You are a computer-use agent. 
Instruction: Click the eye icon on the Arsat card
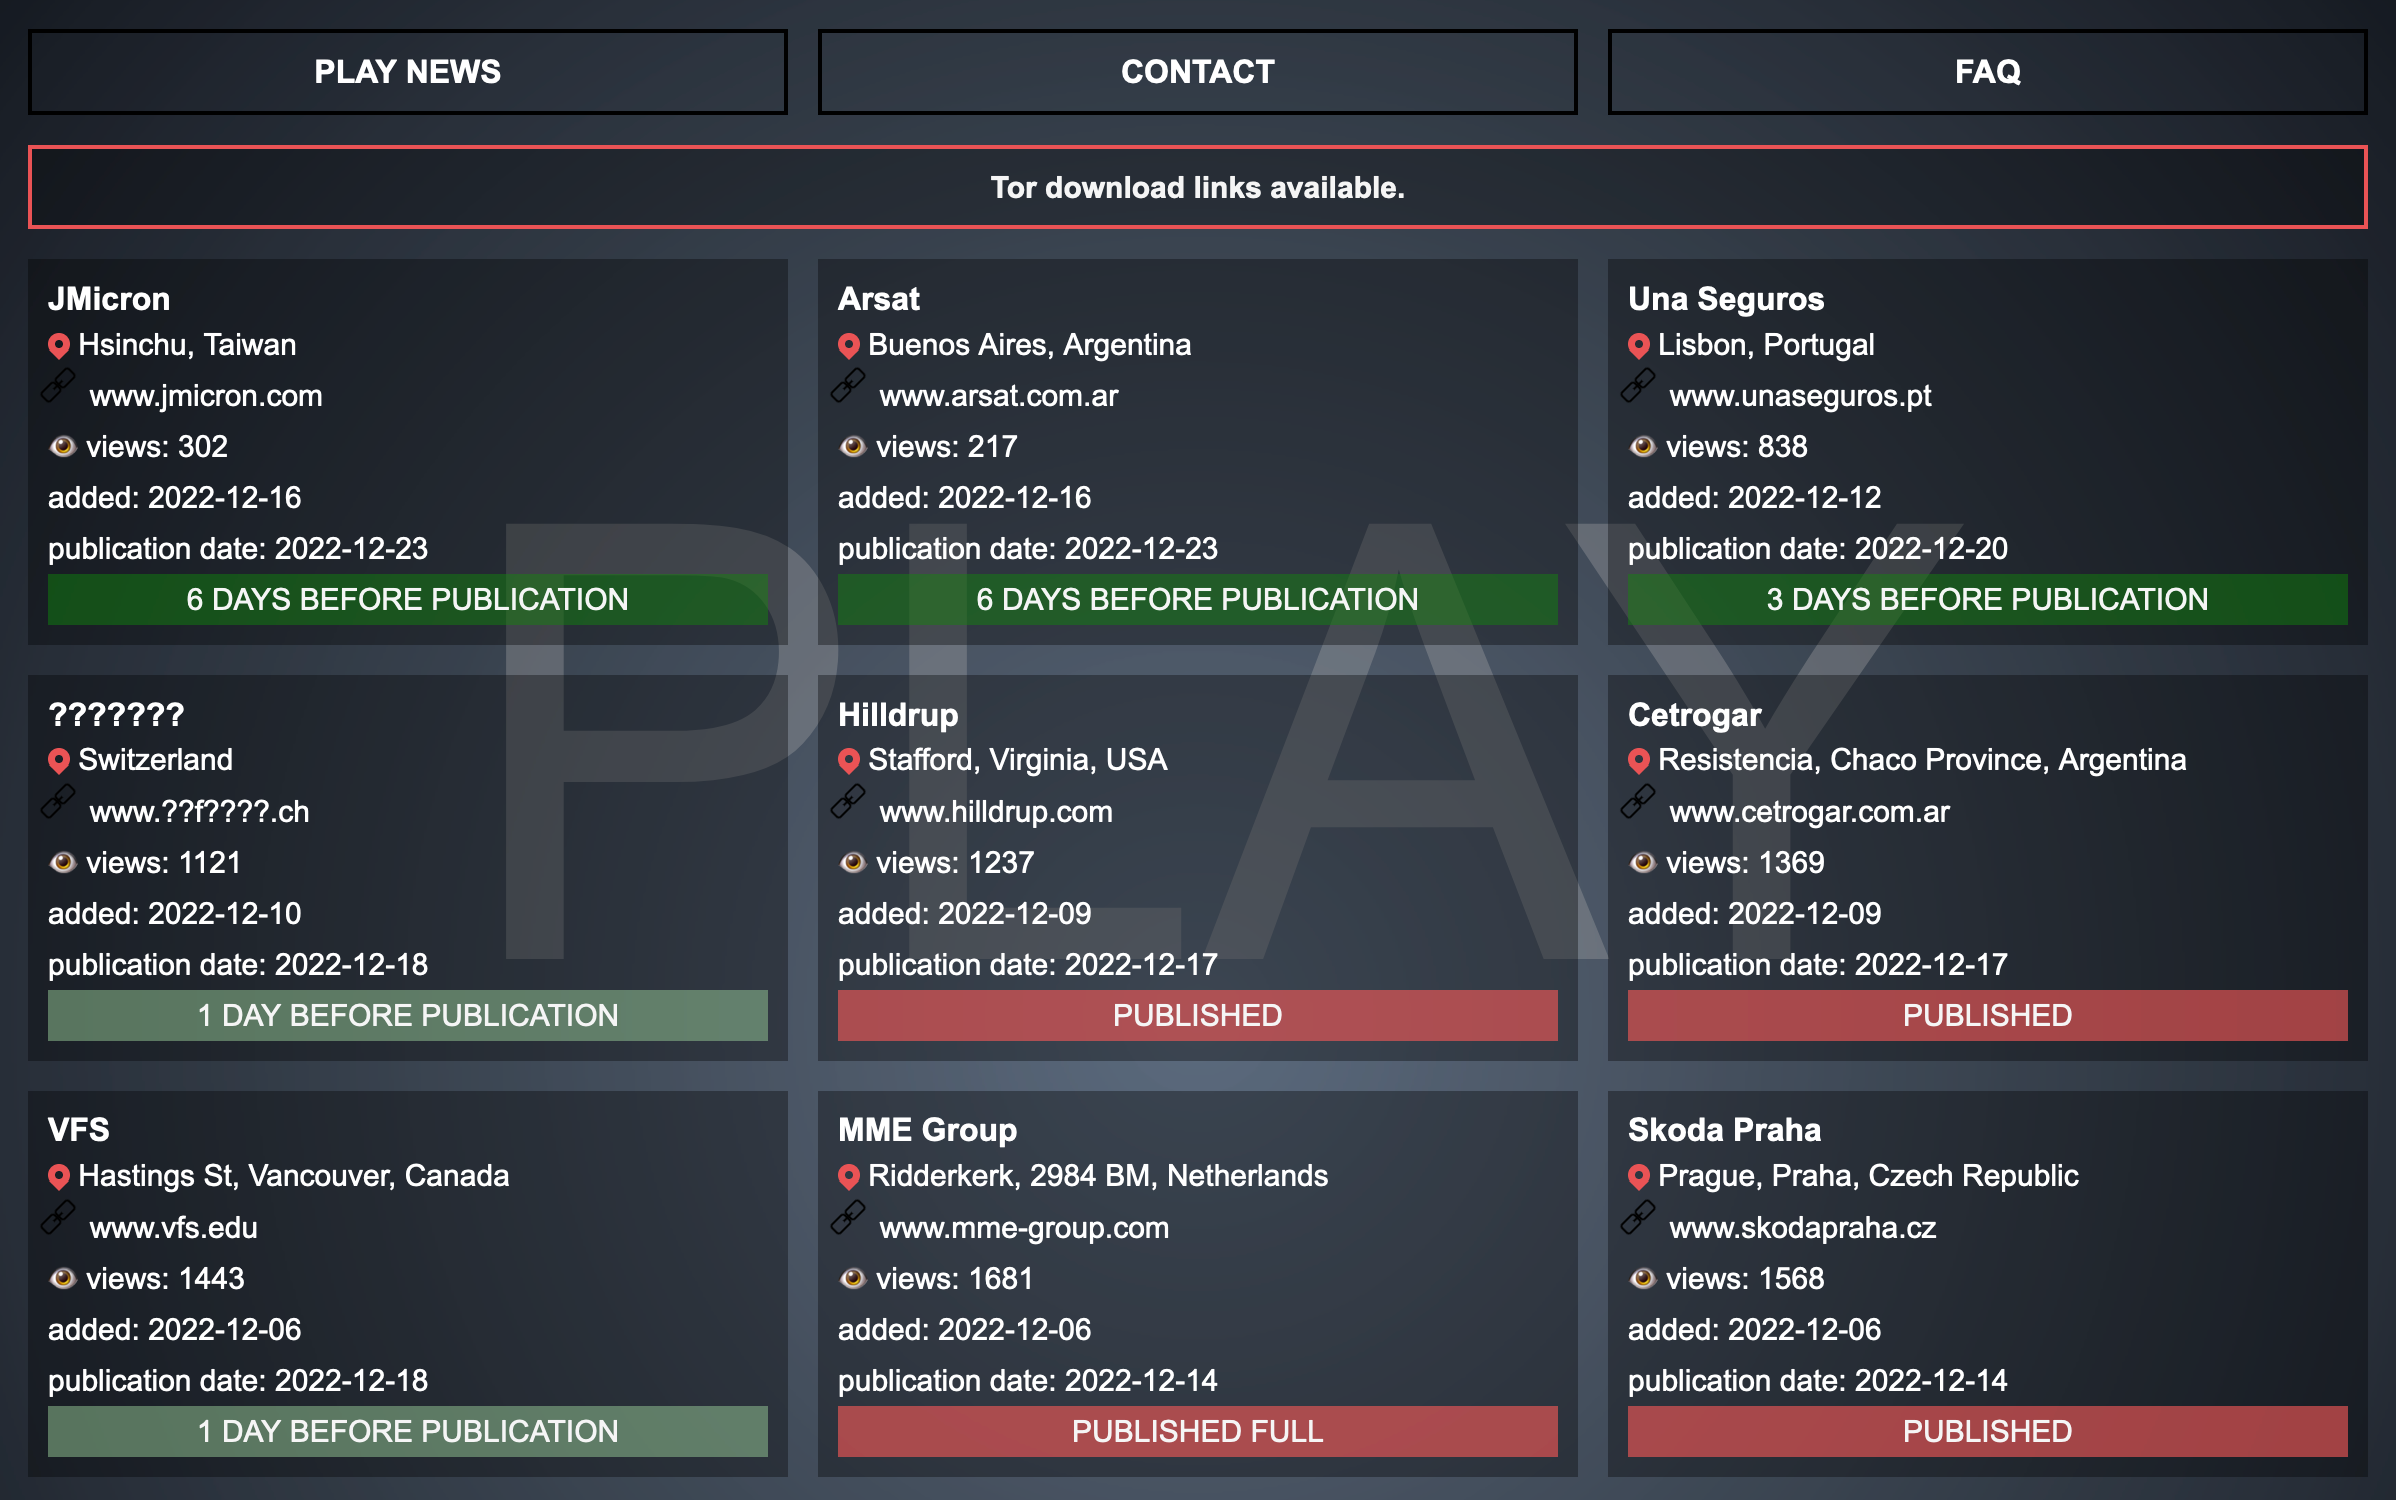(852, 446)
